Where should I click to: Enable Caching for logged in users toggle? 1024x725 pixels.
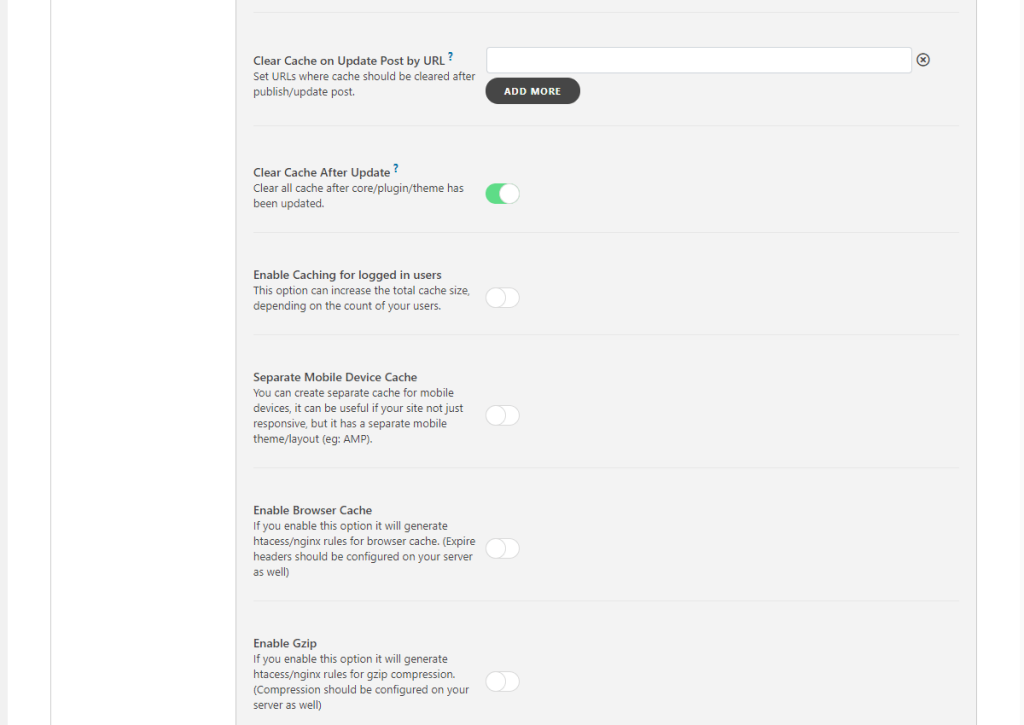coord(502,298)
